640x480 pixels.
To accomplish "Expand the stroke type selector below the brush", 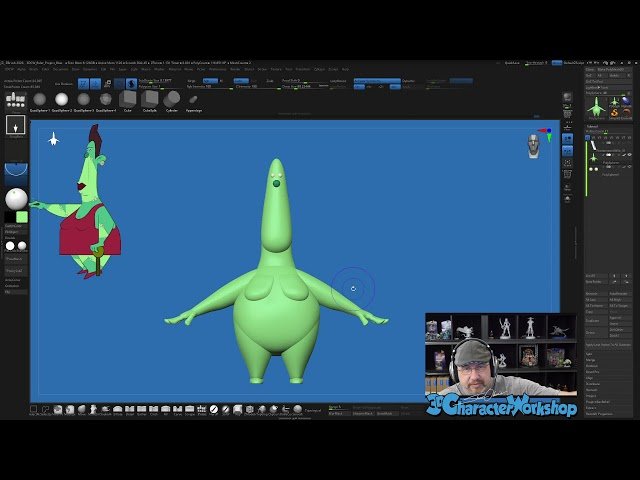I will pos(15,152).
